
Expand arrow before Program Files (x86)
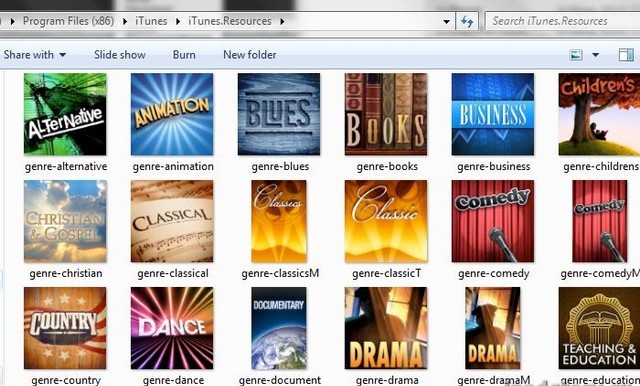tap(13, 21)
